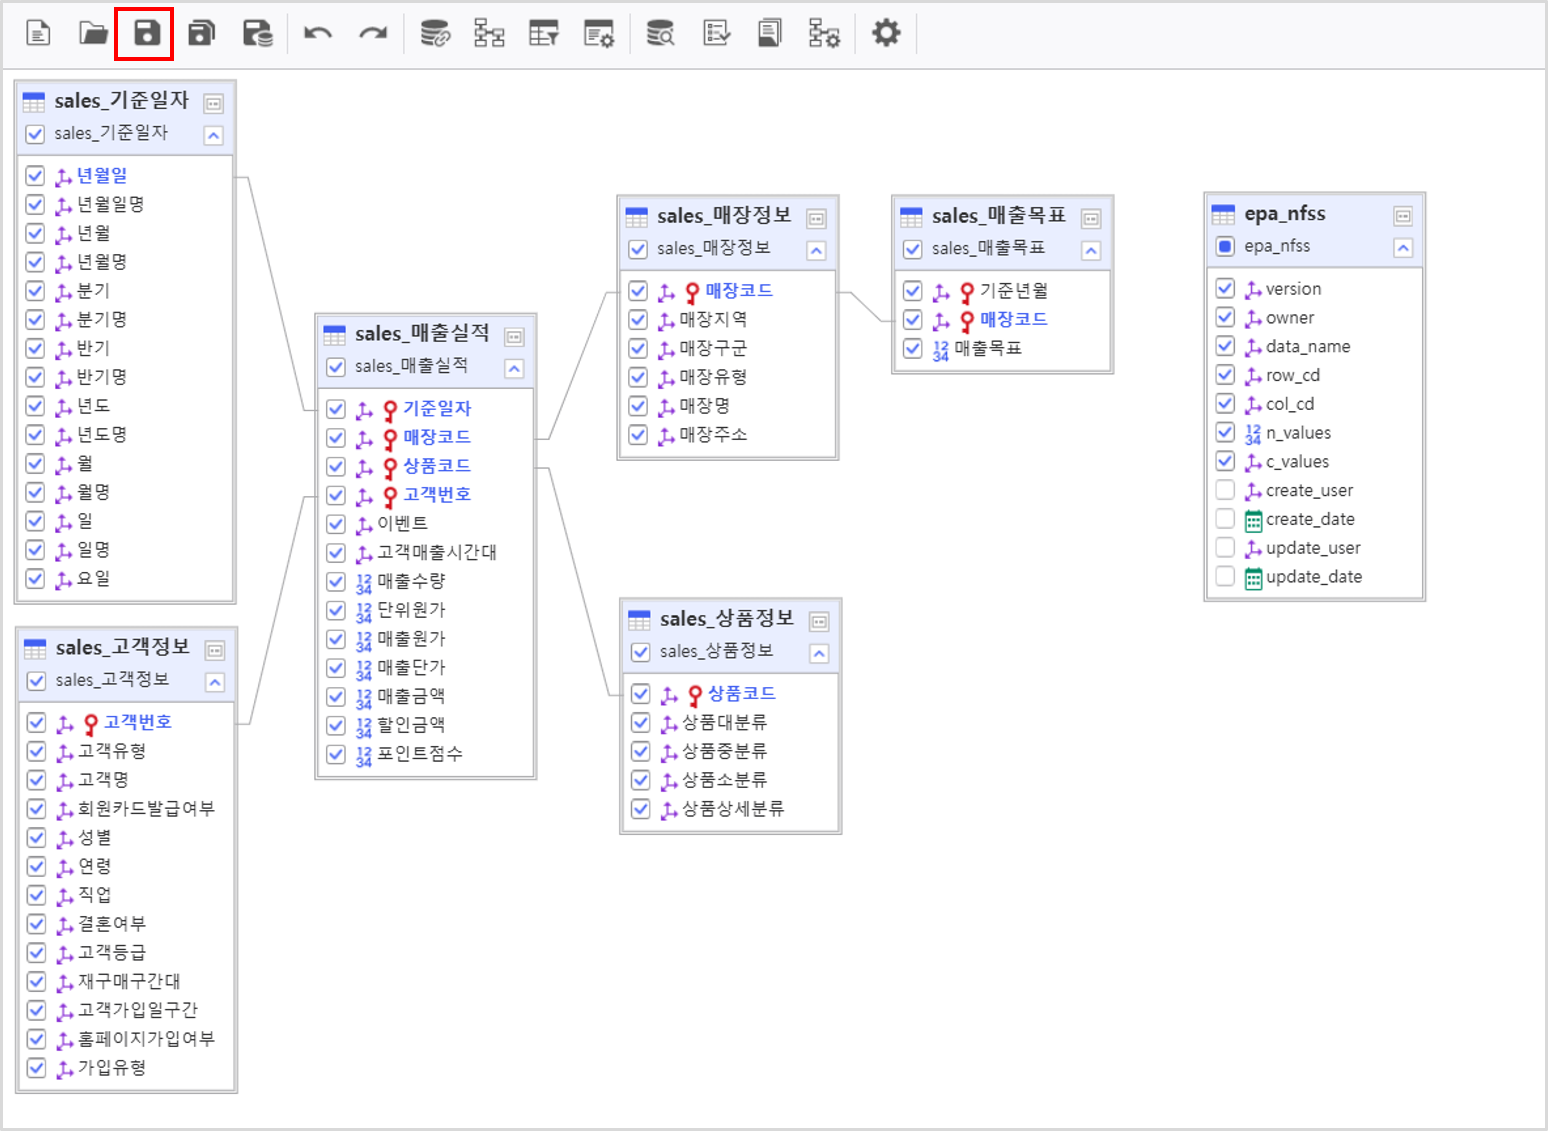Image resolution: width=1548 pixels, height=1131 pixels.
Task: Click the save-as double diskette icon
Action: click(202, 33)
